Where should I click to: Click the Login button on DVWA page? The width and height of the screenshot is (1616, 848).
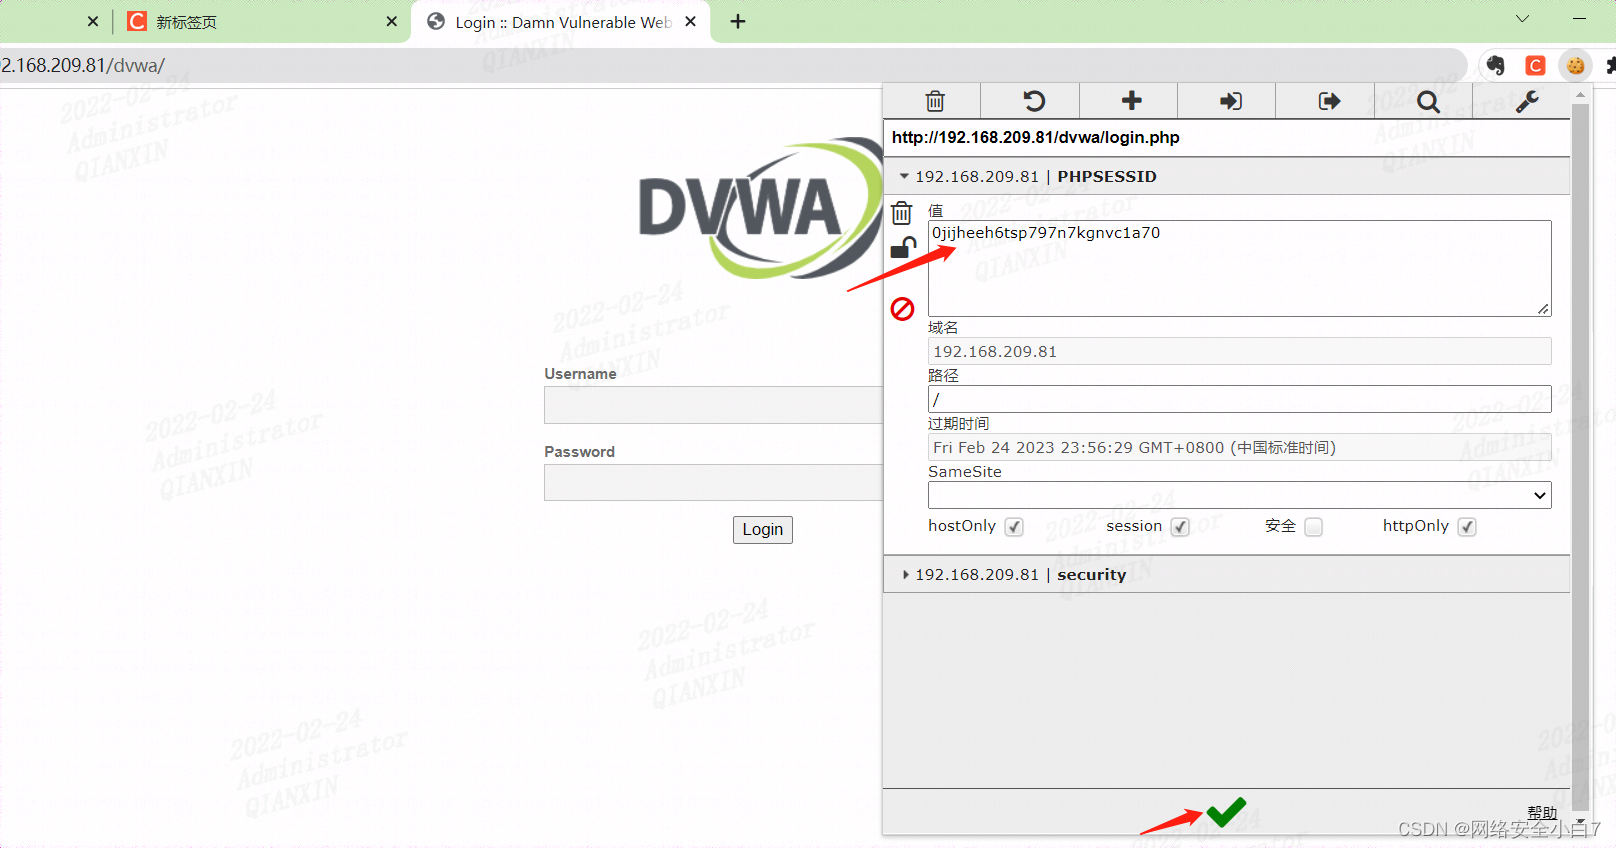coord(763,530)
